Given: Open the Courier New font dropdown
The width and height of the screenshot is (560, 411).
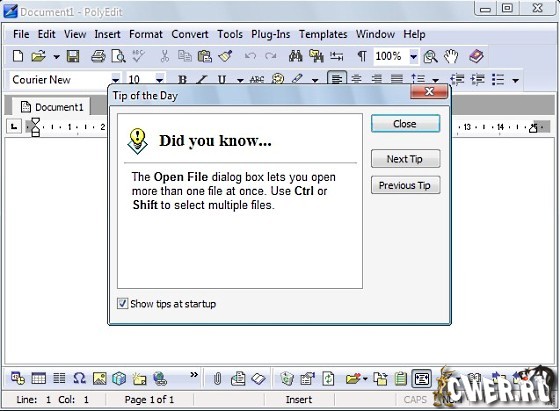Looking at the screenshot, I should 116,79.
